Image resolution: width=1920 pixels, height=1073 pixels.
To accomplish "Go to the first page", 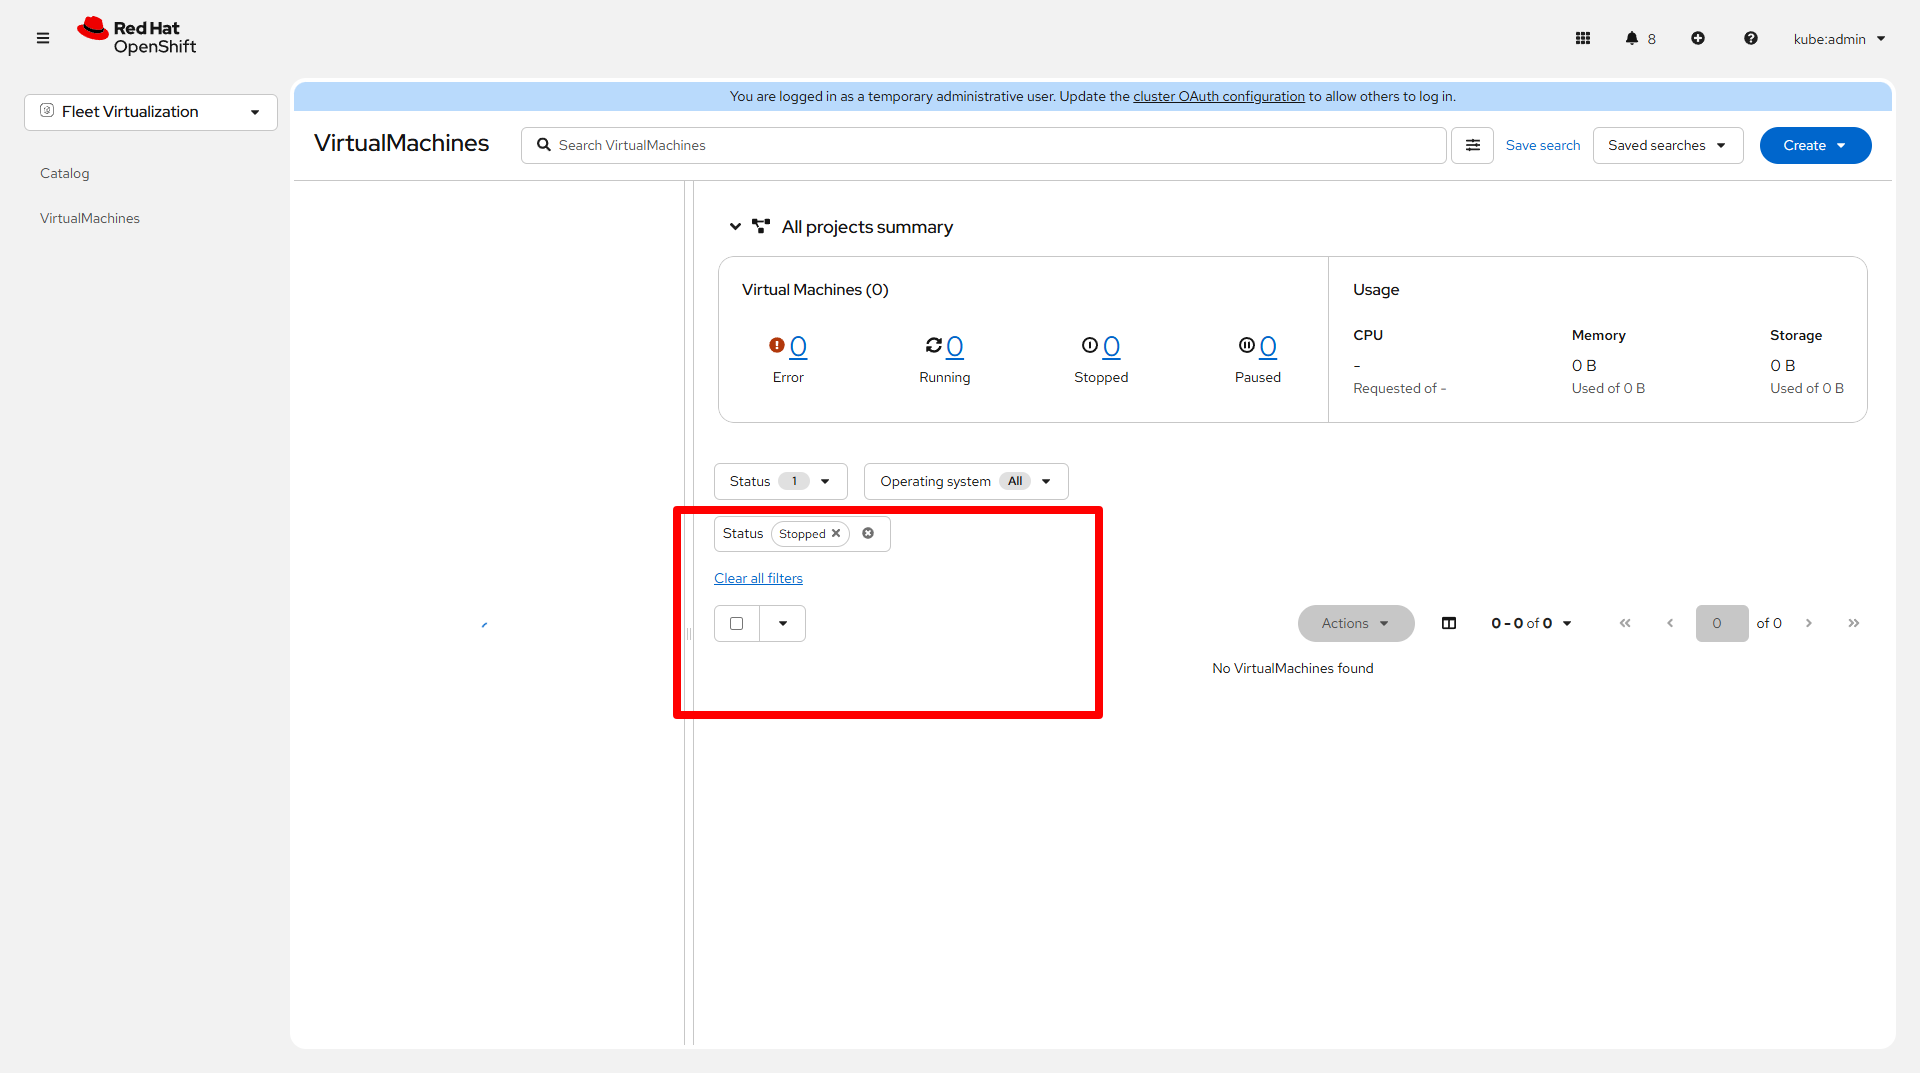I will (x=1625, y=623).
